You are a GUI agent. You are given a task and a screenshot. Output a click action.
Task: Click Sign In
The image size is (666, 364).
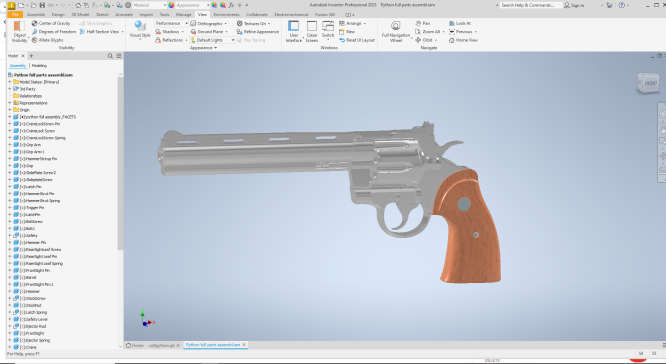click(x=574, y=5)
